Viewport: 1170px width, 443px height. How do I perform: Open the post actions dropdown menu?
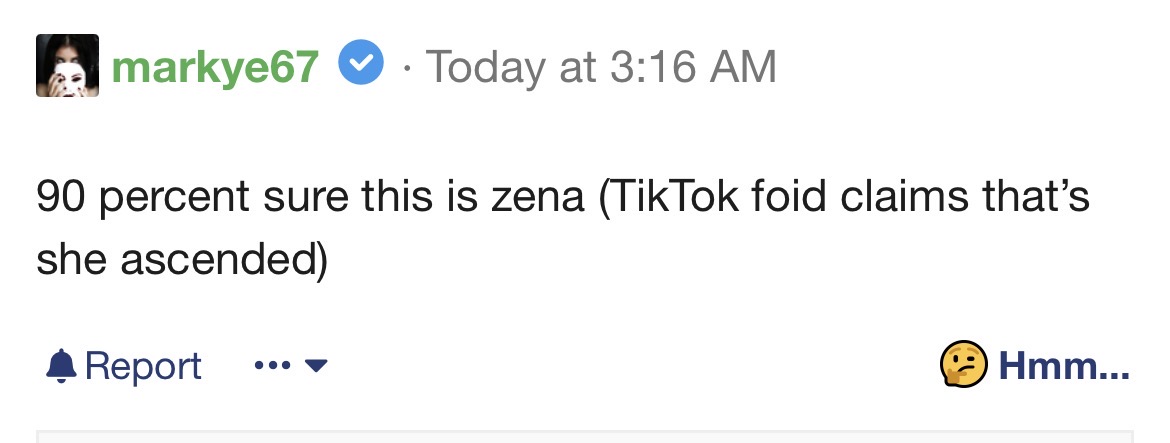pos(291,365)
